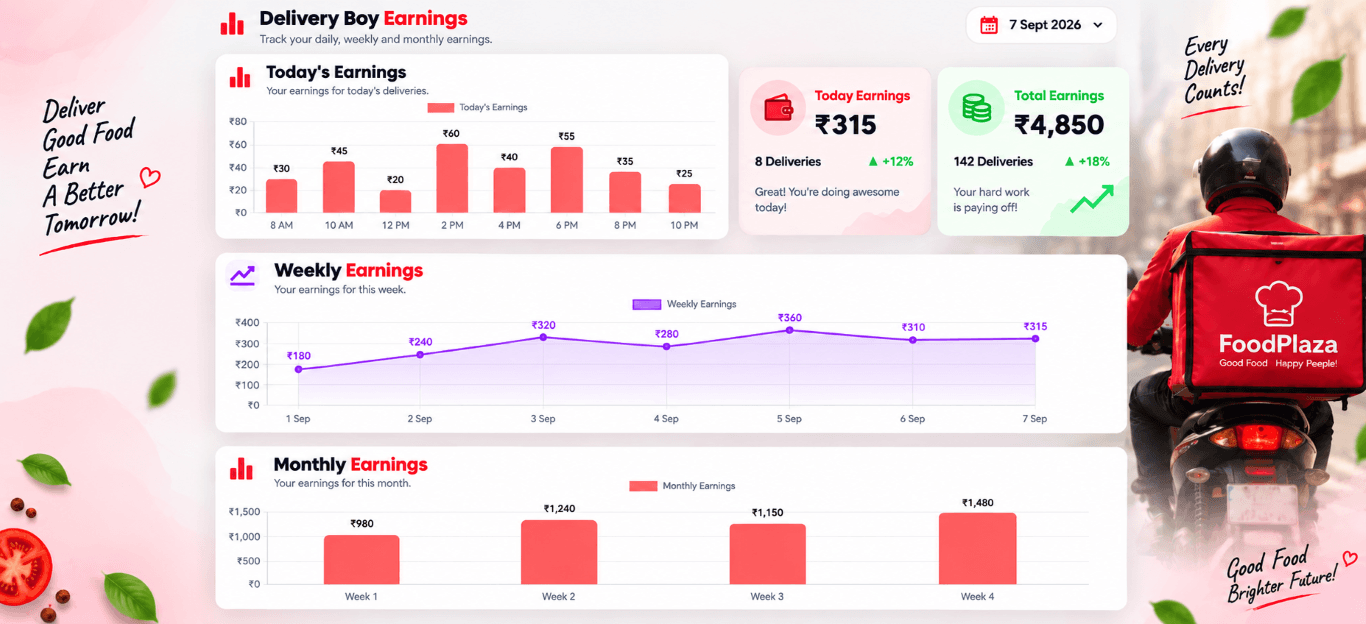Click the Today Earnings card heading

tap(862, 96)
